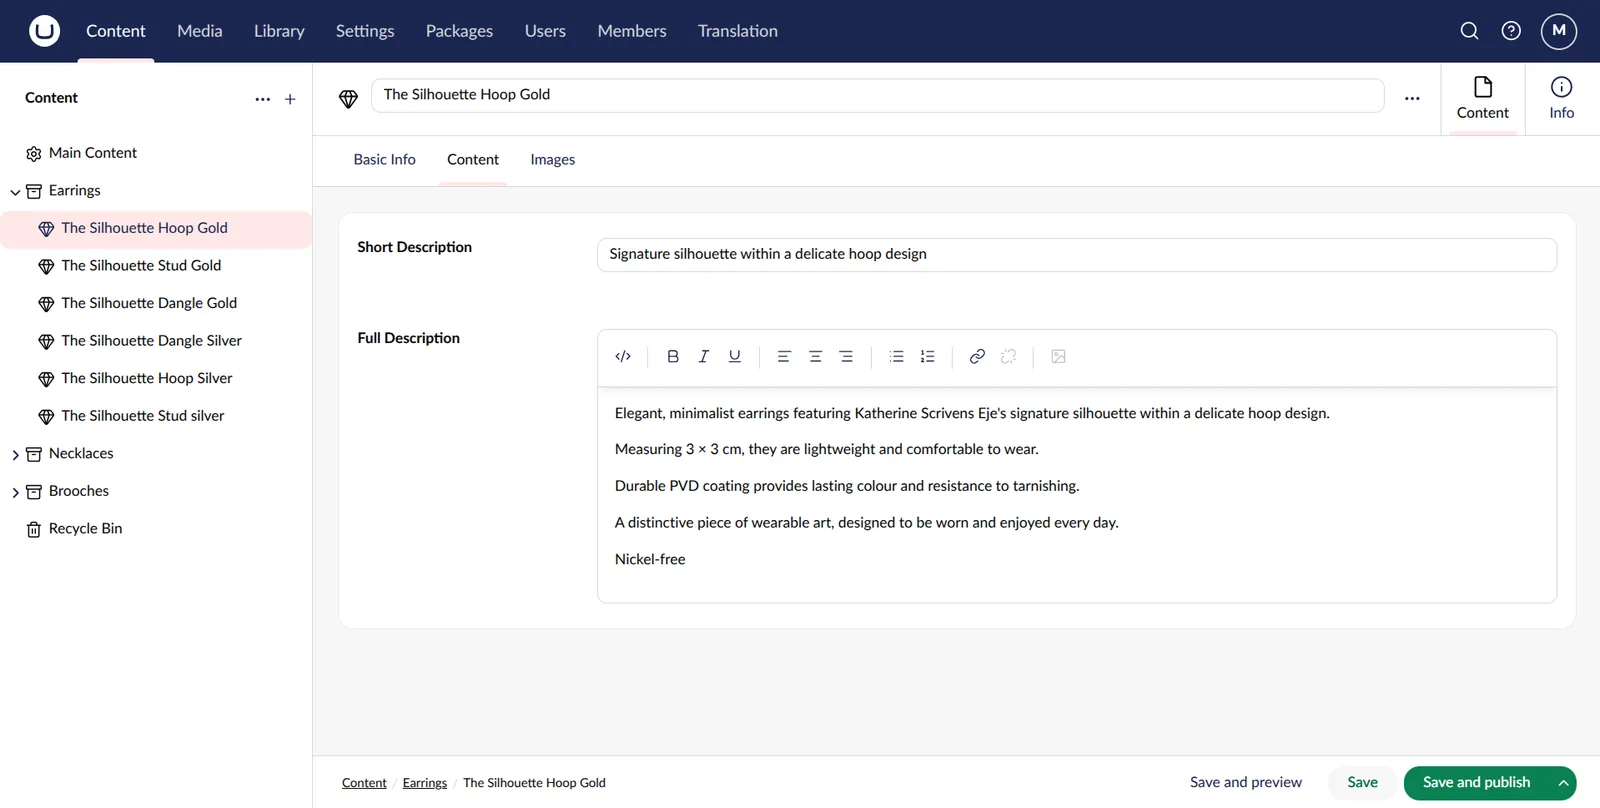Viewport: 1600px width, 808px height.
Task: Insert a bullet list
Action: point(897,356)
